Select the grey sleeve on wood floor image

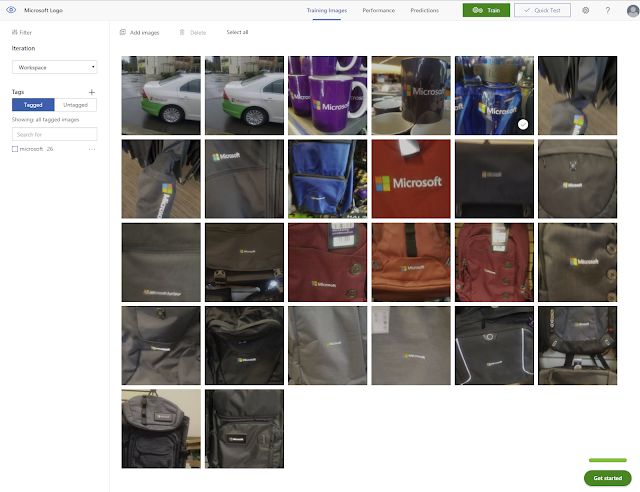click(x=161, y=178)
